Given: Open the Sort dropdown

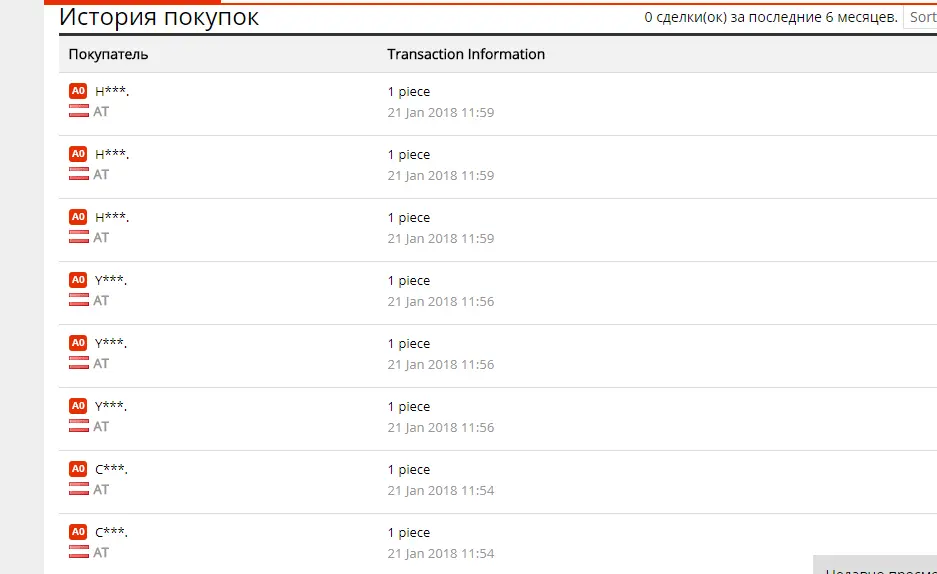Looking at the screenshot, I should pos(920,17).
